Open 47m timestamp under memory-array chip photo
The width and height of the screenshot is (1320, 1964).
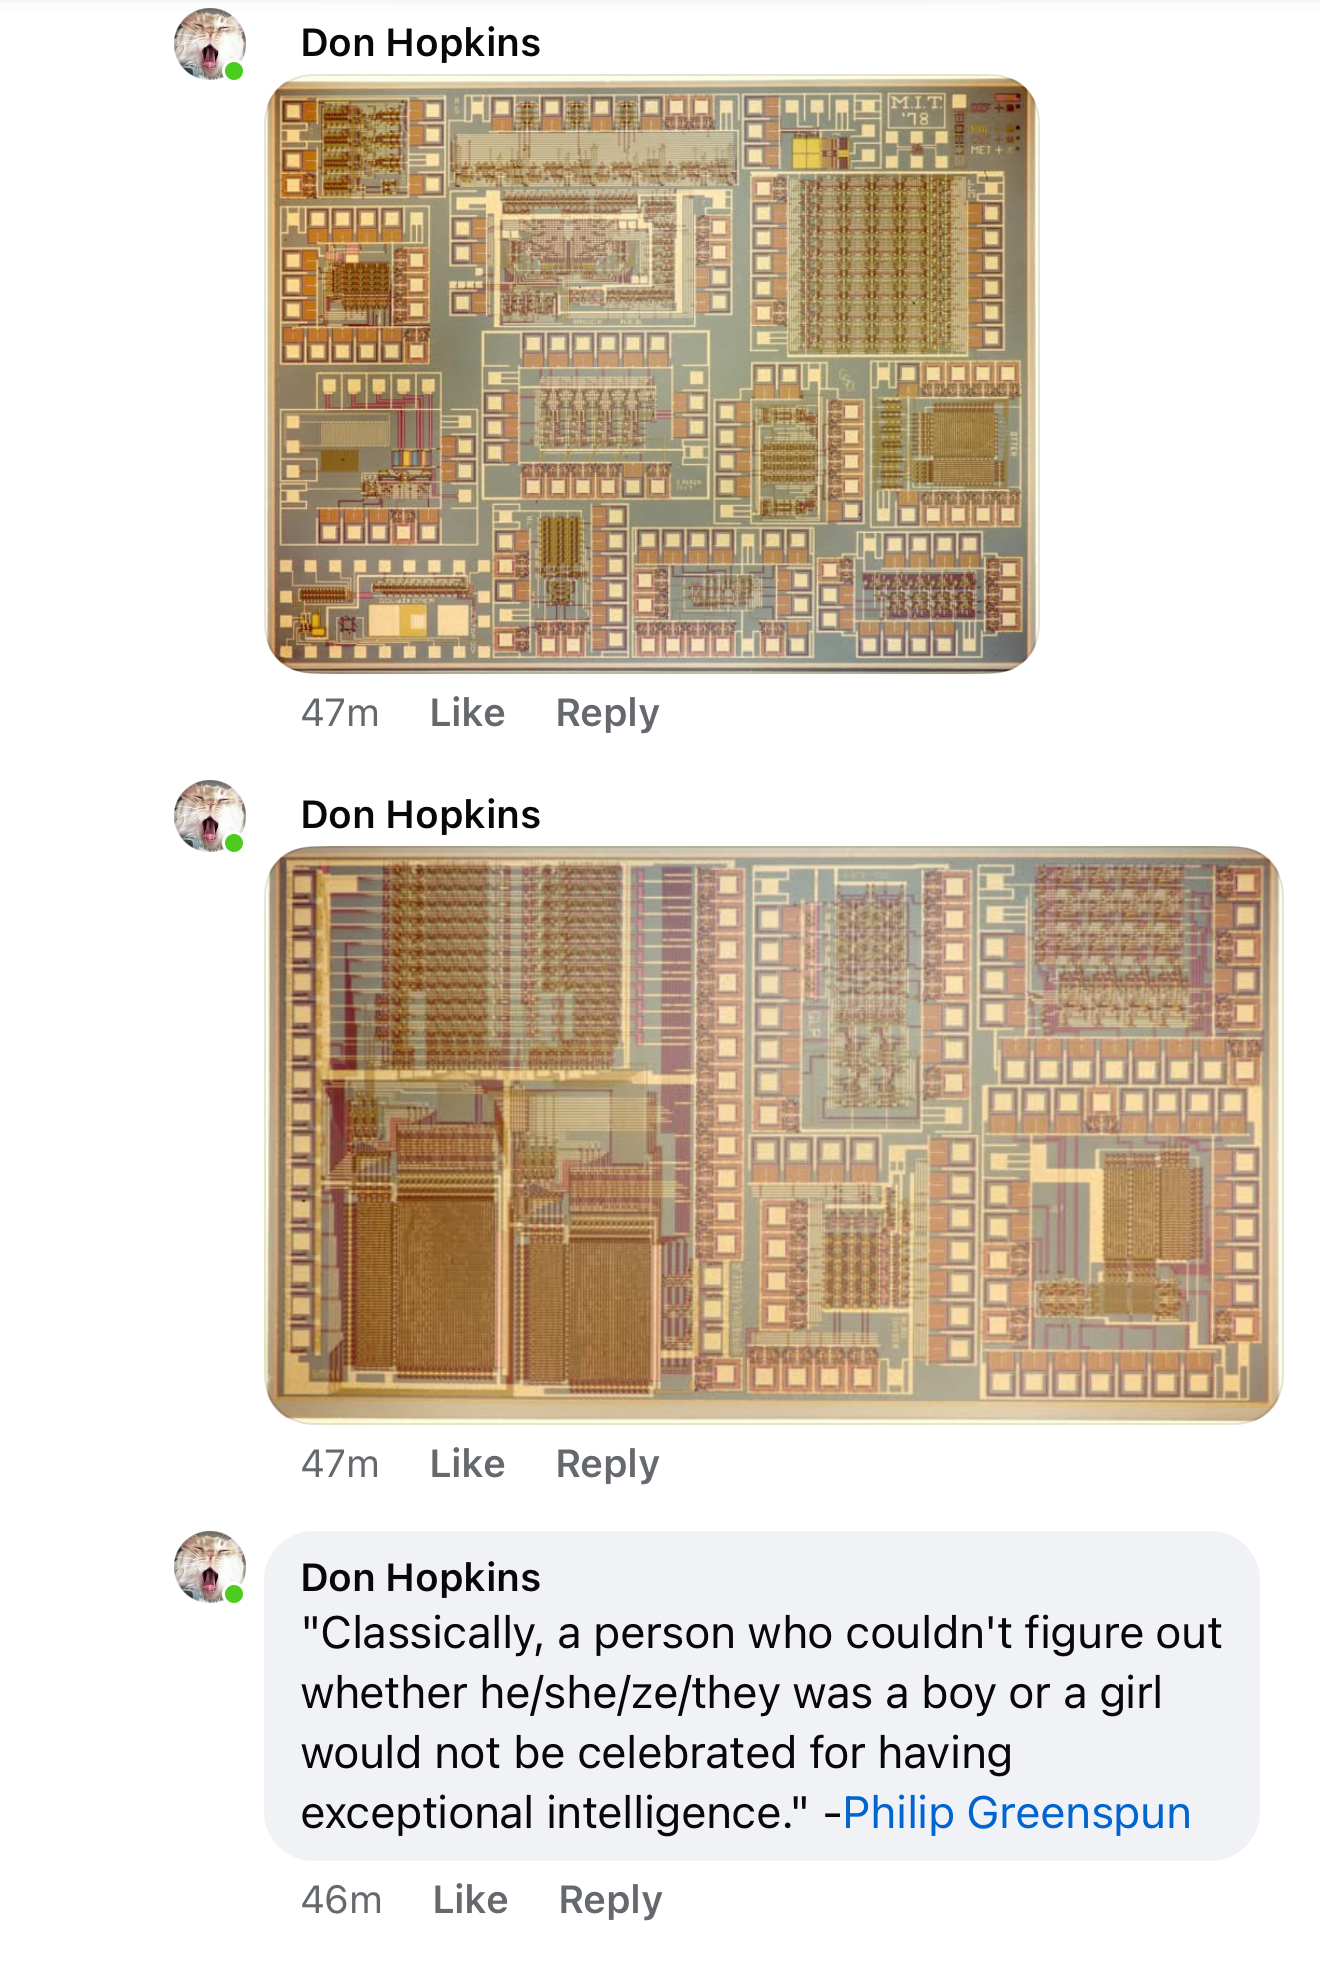pyautogui.click(x=340, y=1464)
